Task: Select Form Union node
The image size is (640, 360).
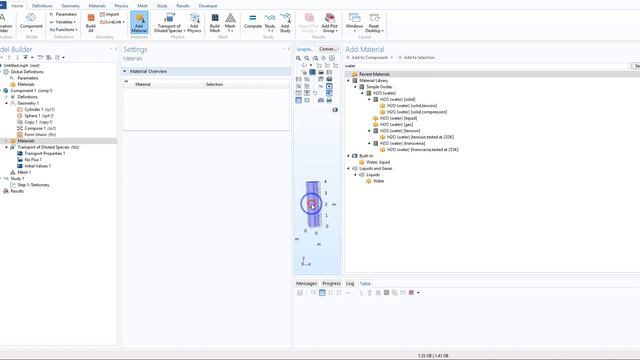Action: click(x=36, y=134)
